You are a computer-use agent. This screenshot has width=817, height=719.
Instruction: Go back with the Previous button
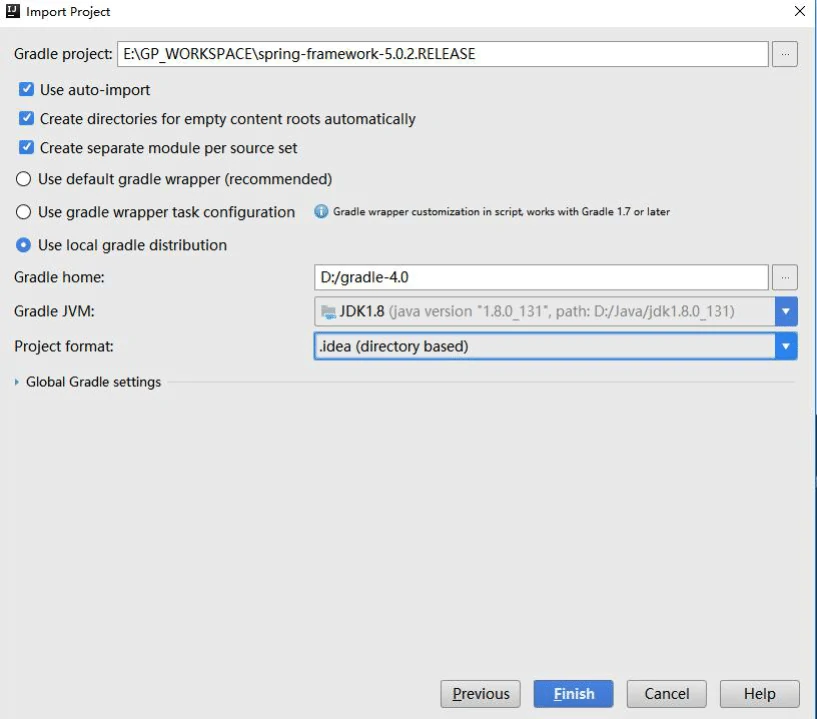(x=481, y=694)
